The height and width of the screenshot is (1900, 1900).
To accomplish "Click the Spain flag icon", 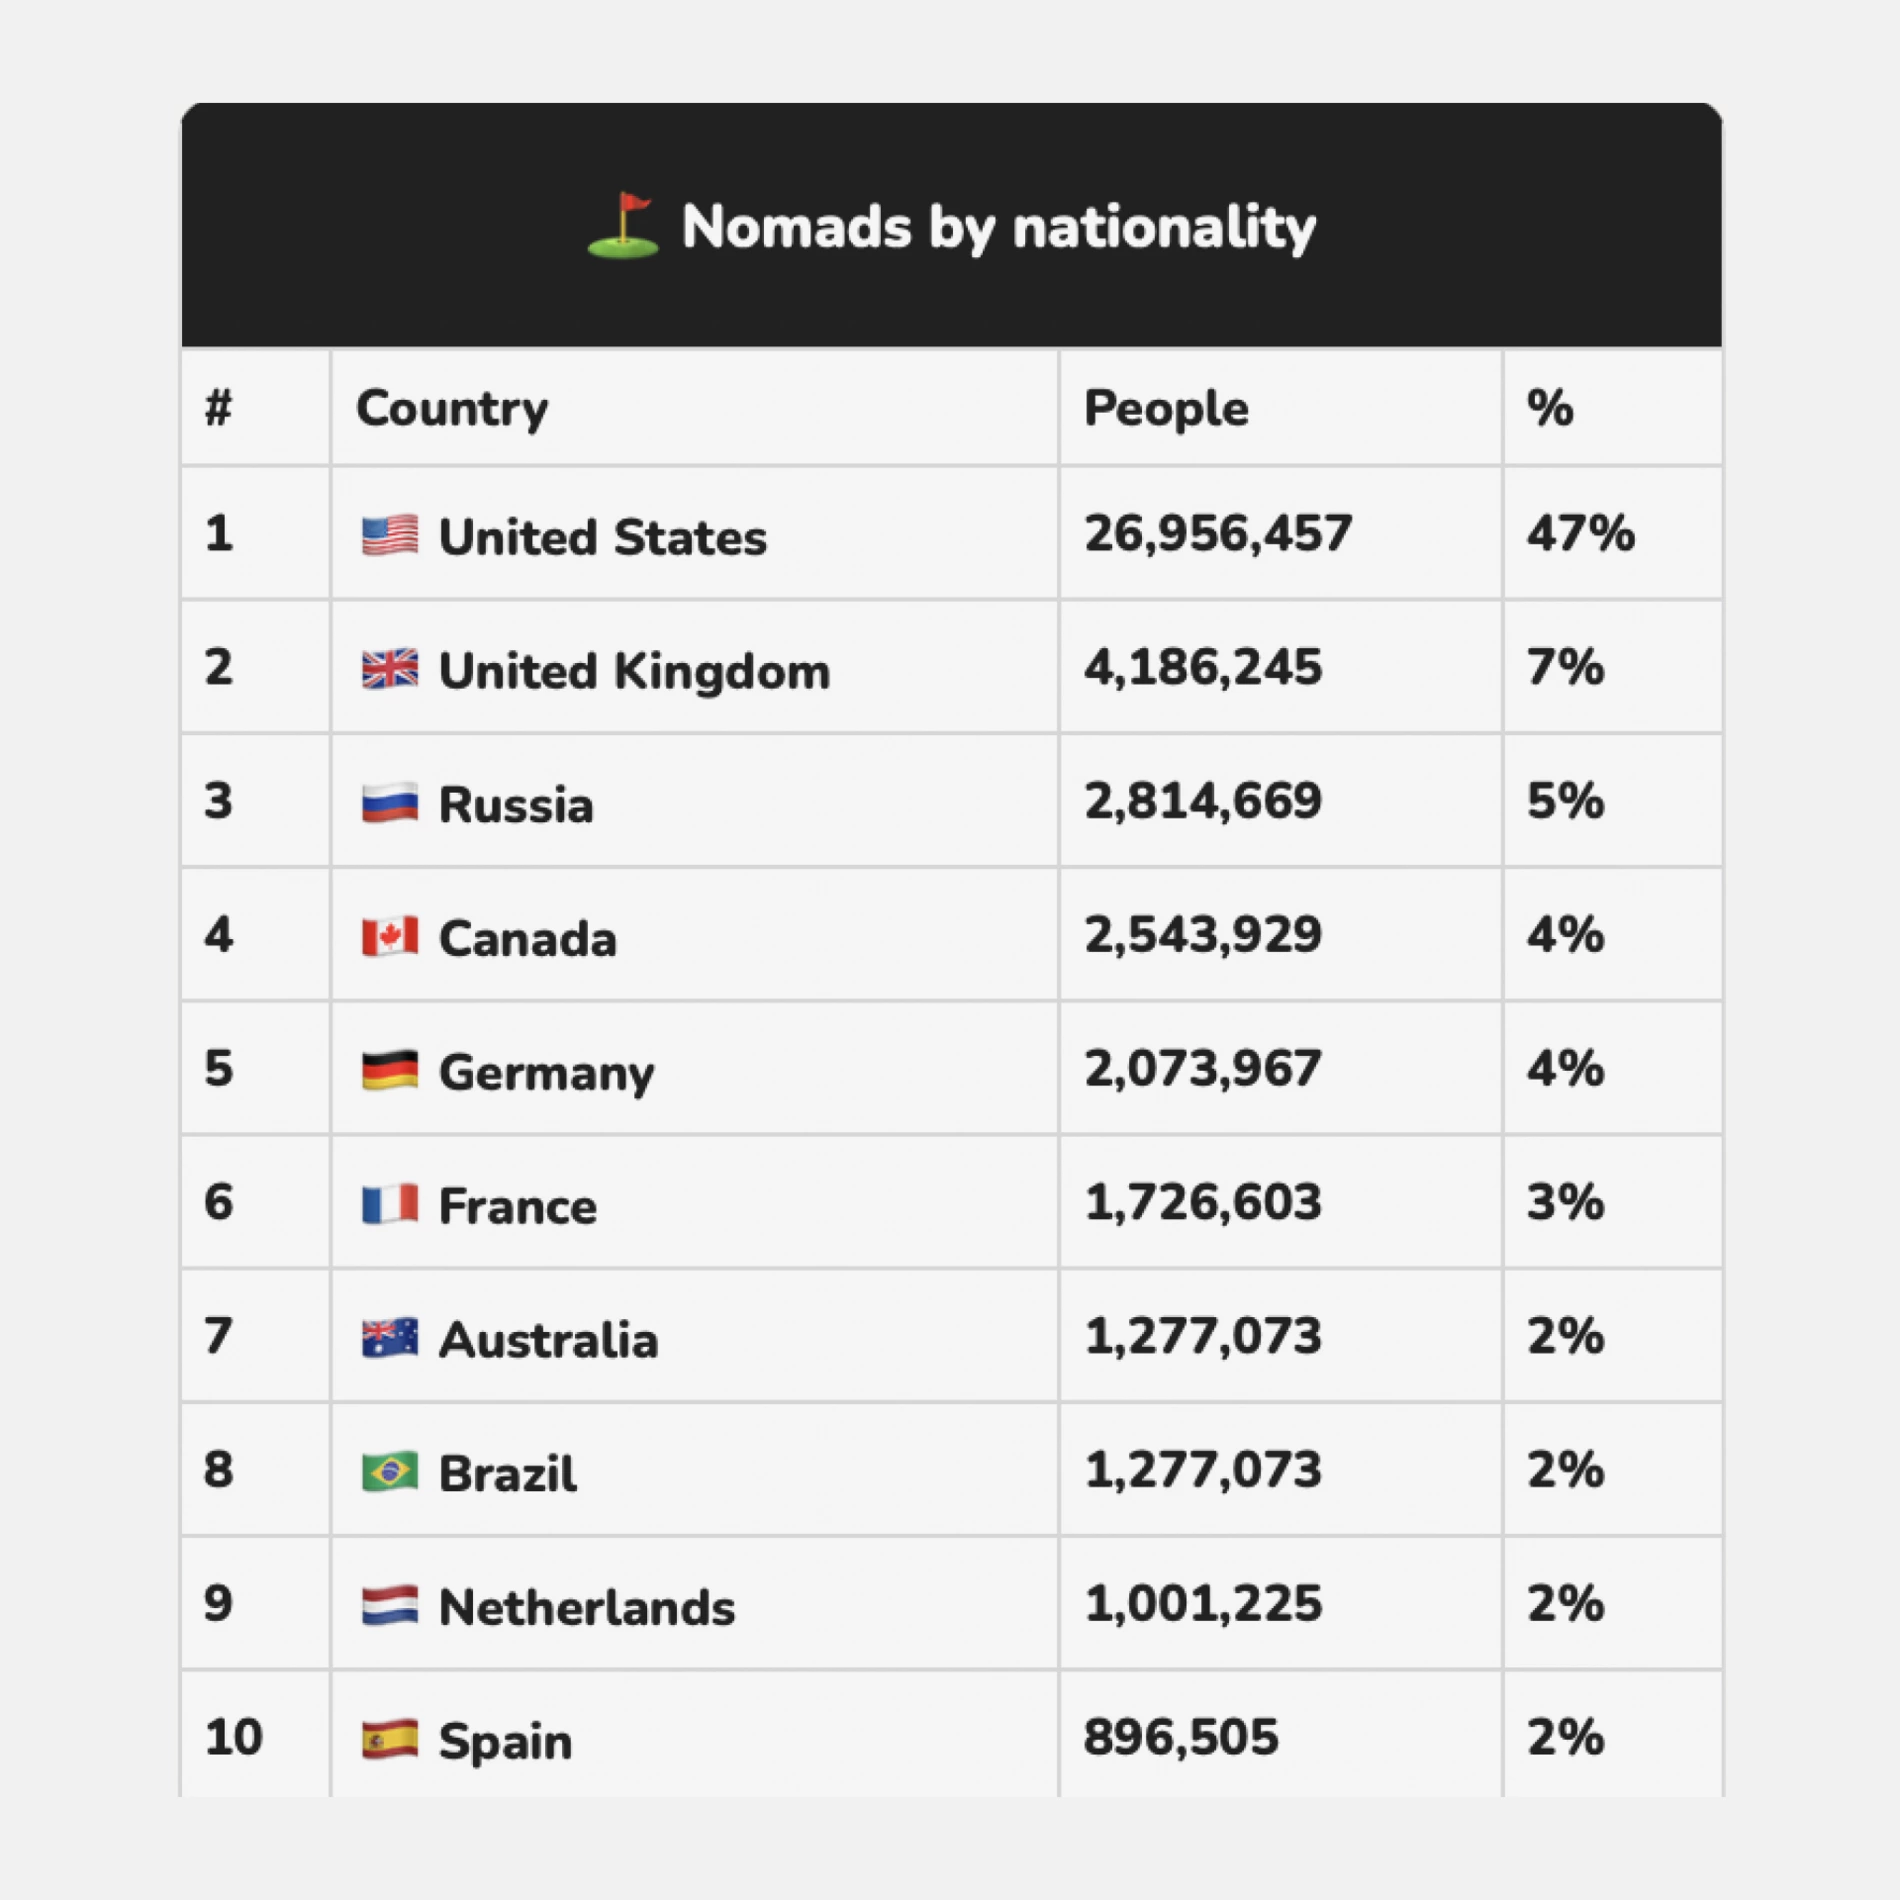I will tap(390, 1740).
